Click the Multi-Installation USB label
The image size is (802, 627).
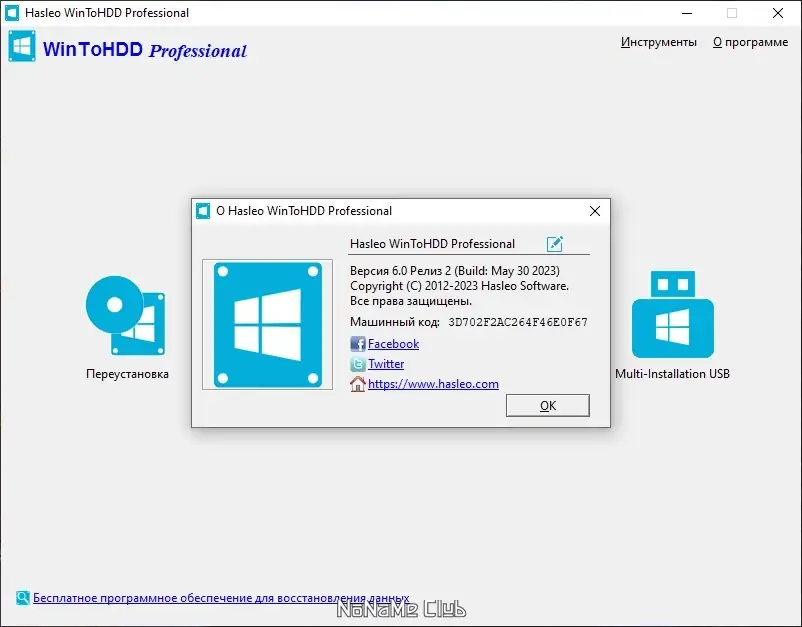[672, 374]
